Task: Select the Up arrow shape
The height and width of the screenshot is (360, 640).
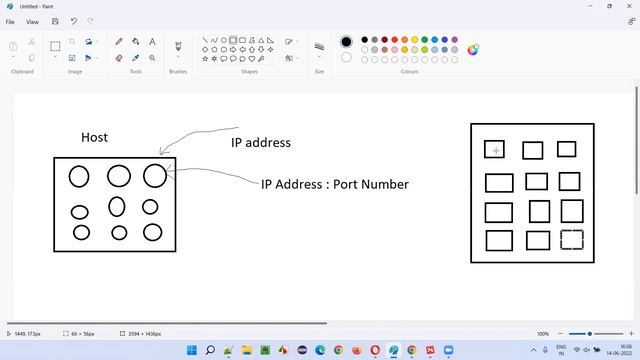Action: [252, 49]
